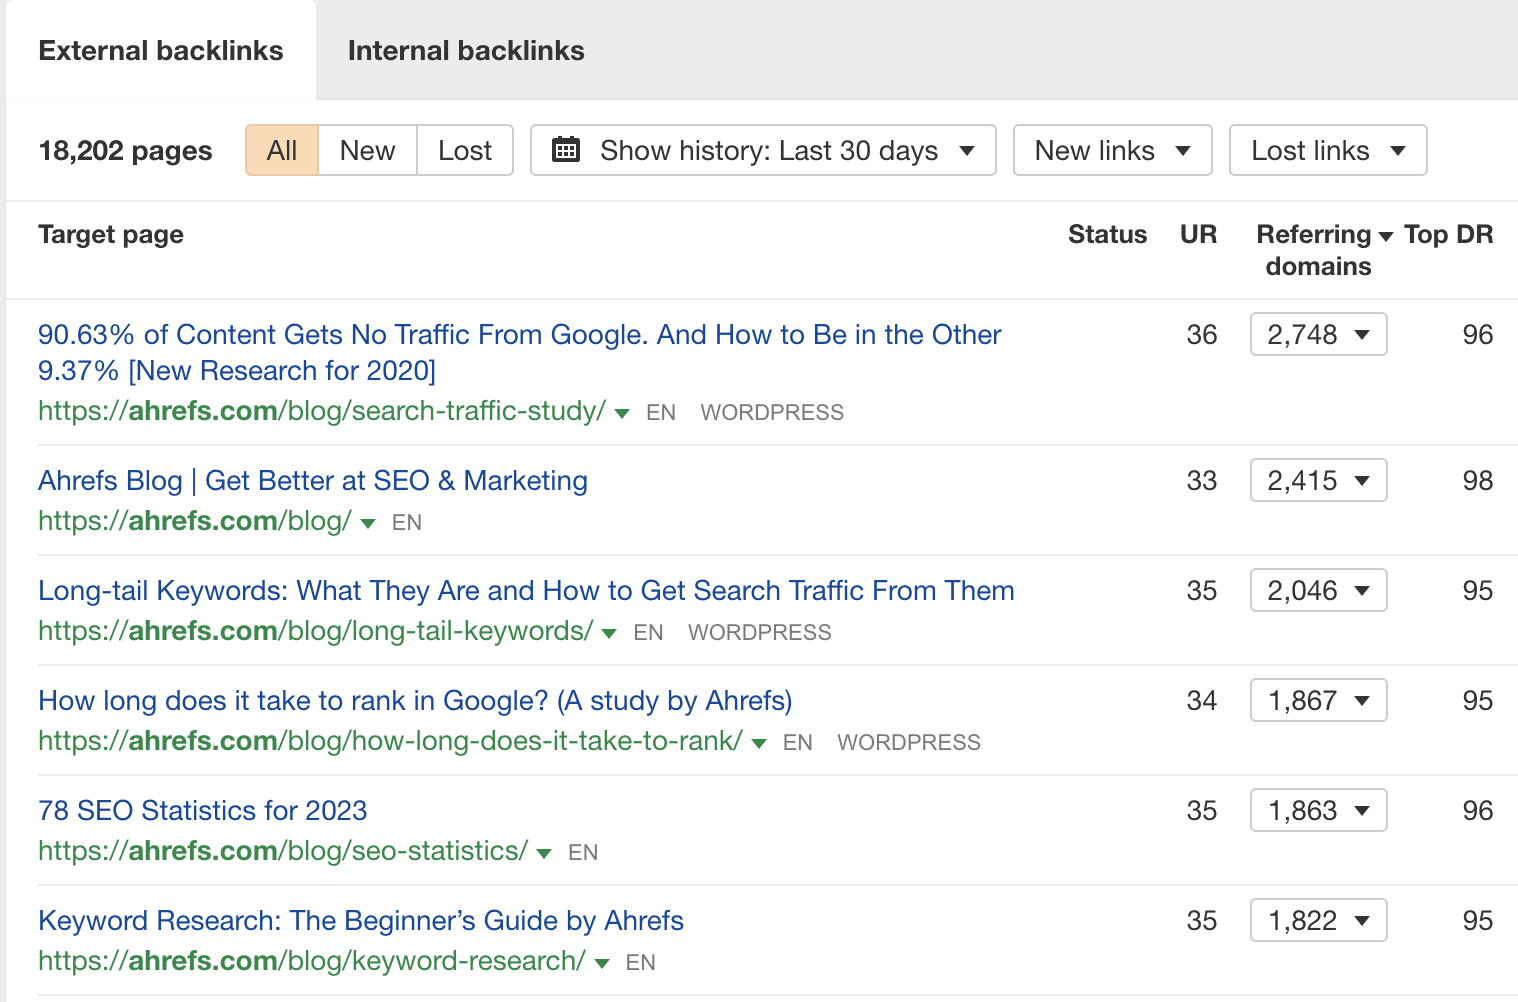Open the long-tail-keywords URL
This screenshot has width=1518, height=1002.
coord(316,631)
